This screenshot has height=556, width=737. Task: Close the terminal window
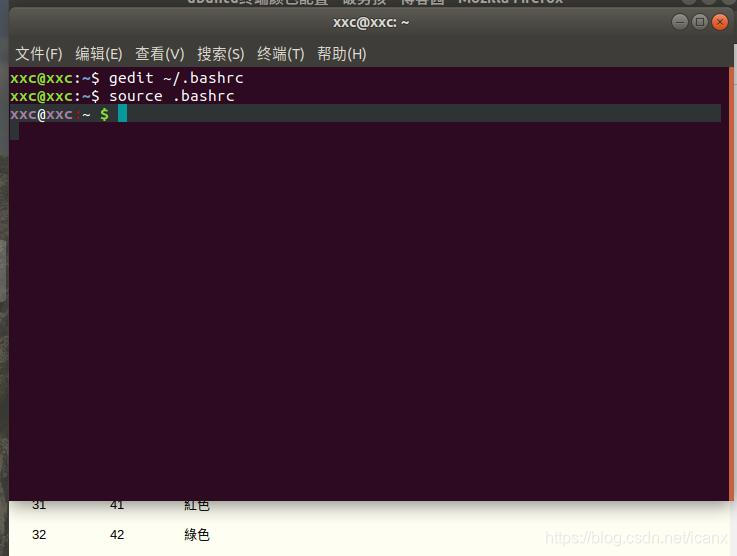point(720,22)
